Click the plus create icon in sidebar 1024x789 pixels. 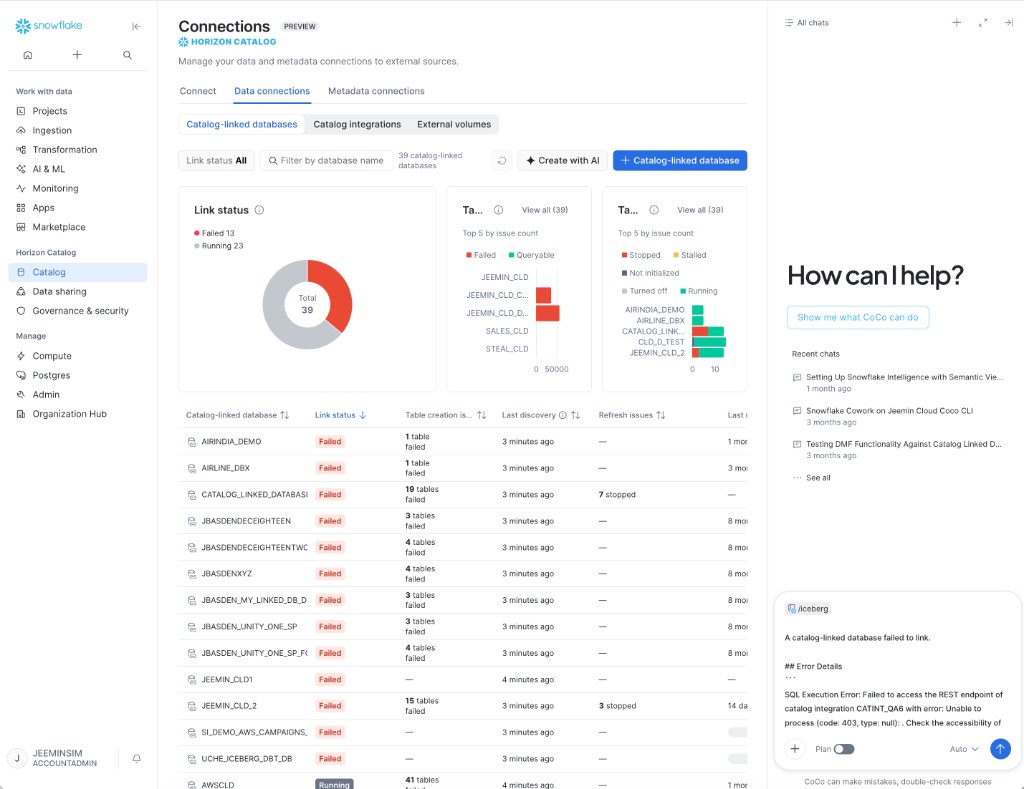tap(77, 55)
